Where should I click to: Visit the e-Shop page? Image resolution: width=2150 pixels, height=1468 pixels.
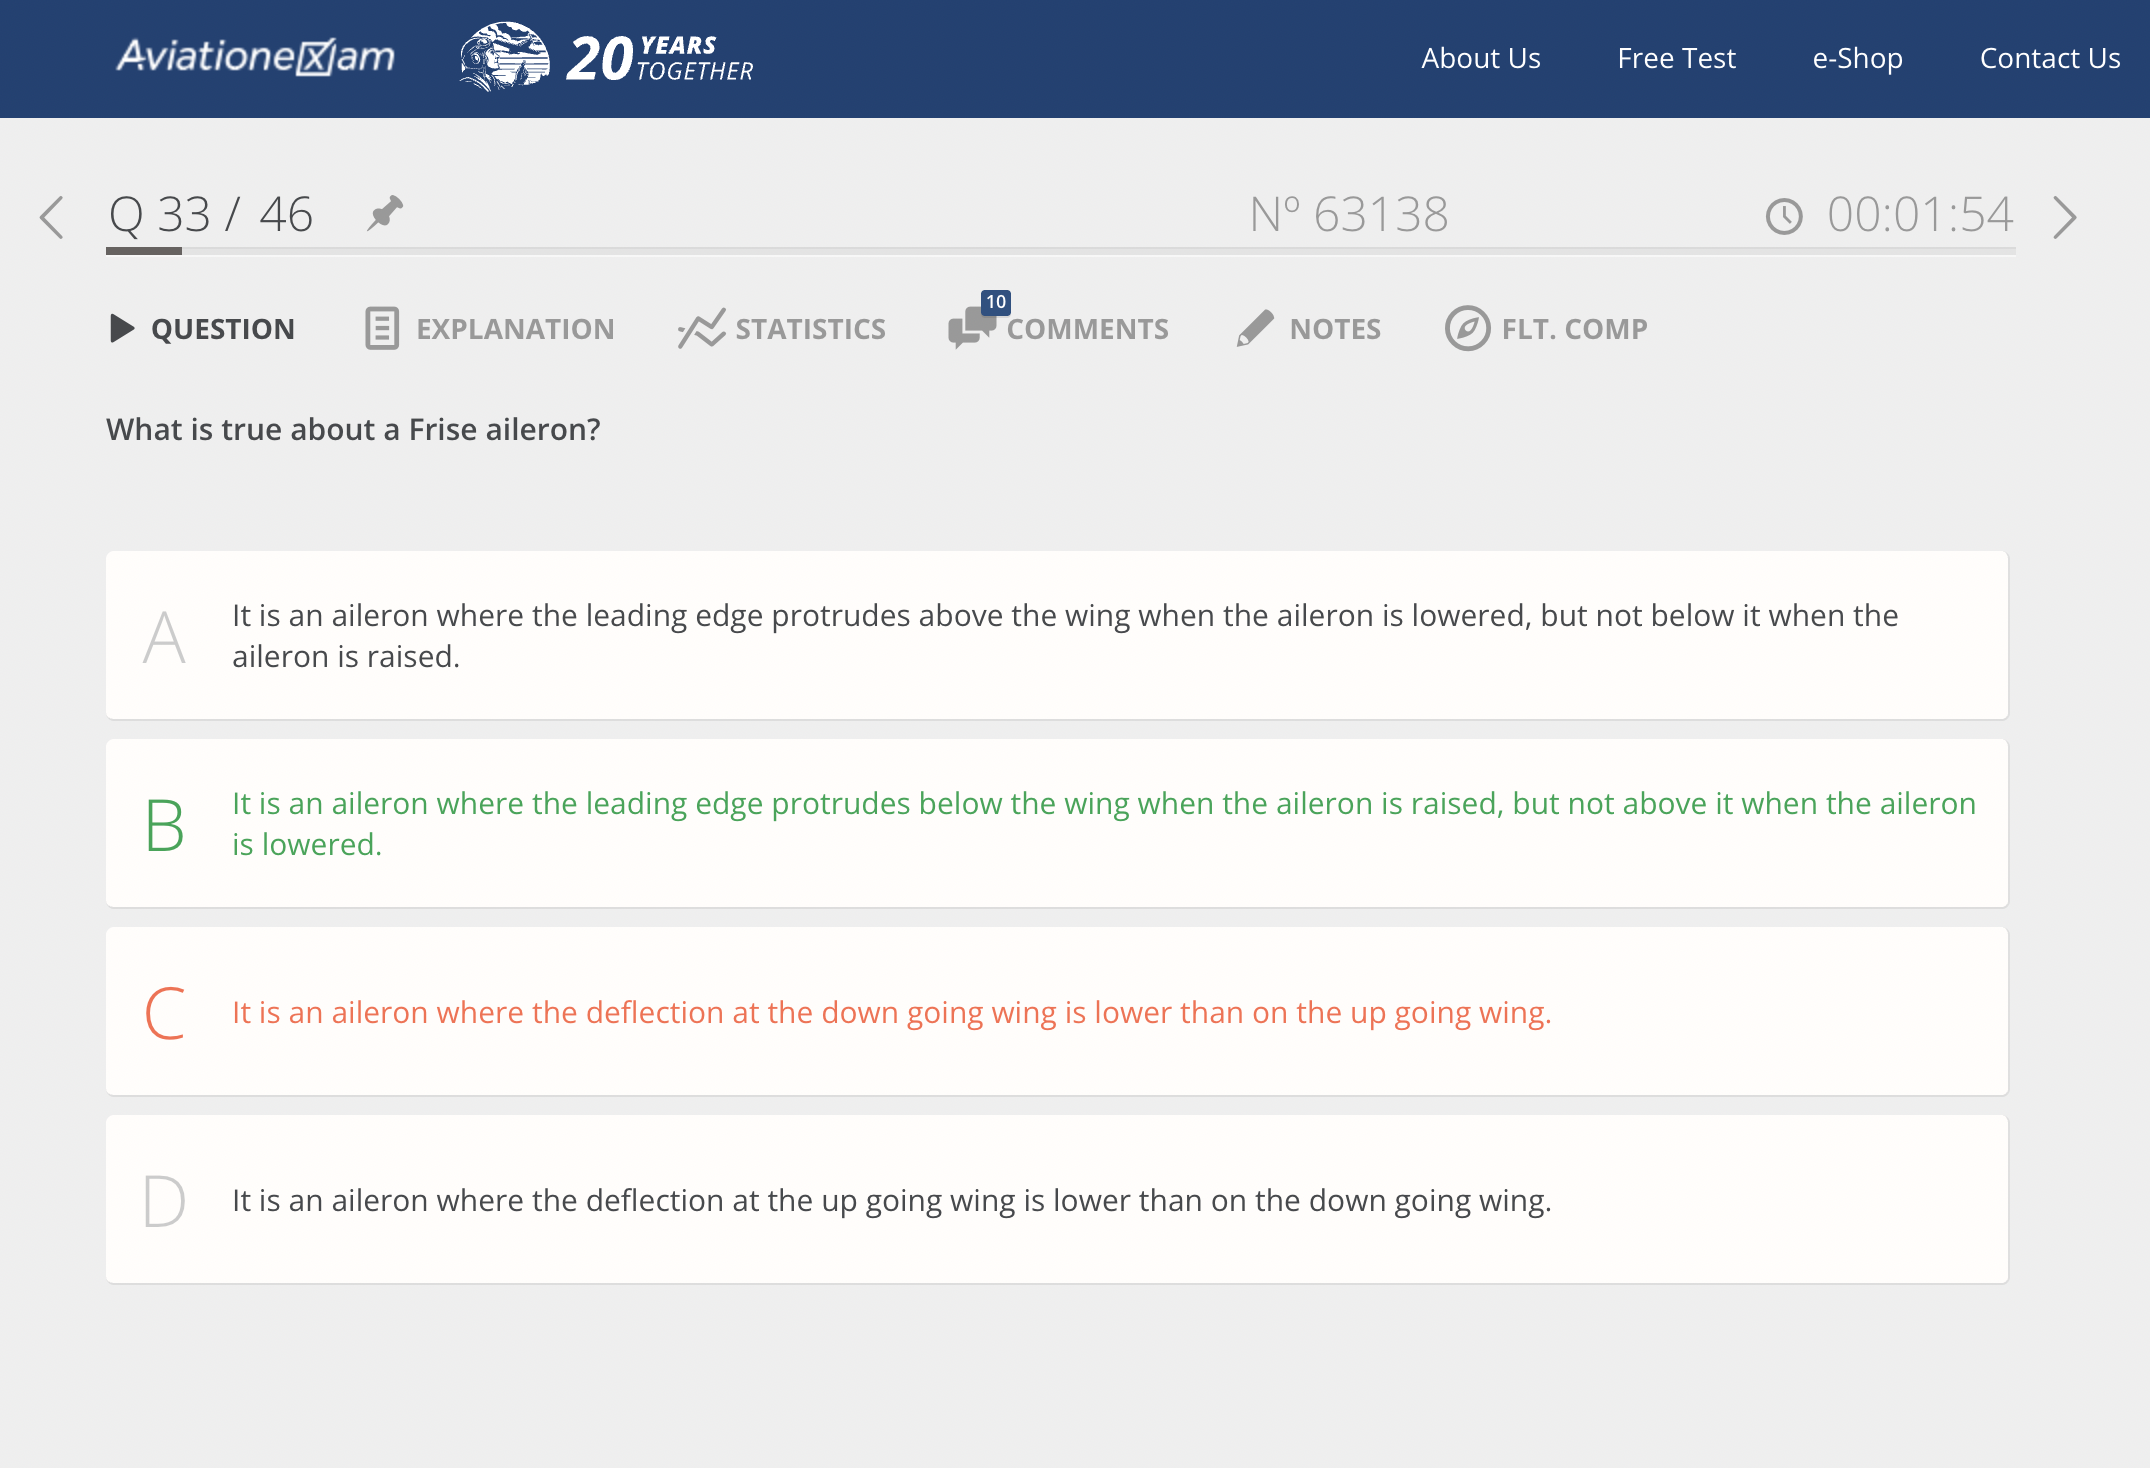click(1857, 58)
